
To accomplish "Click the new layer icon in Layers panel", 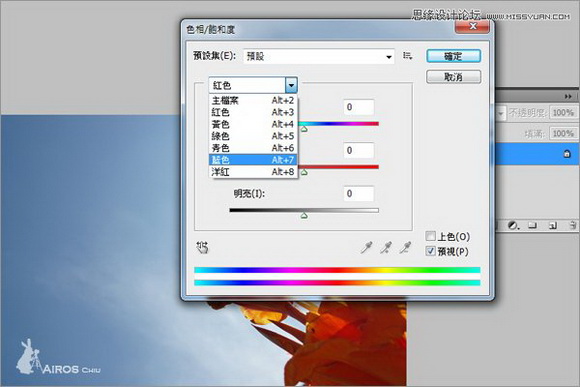I will 553,225.
